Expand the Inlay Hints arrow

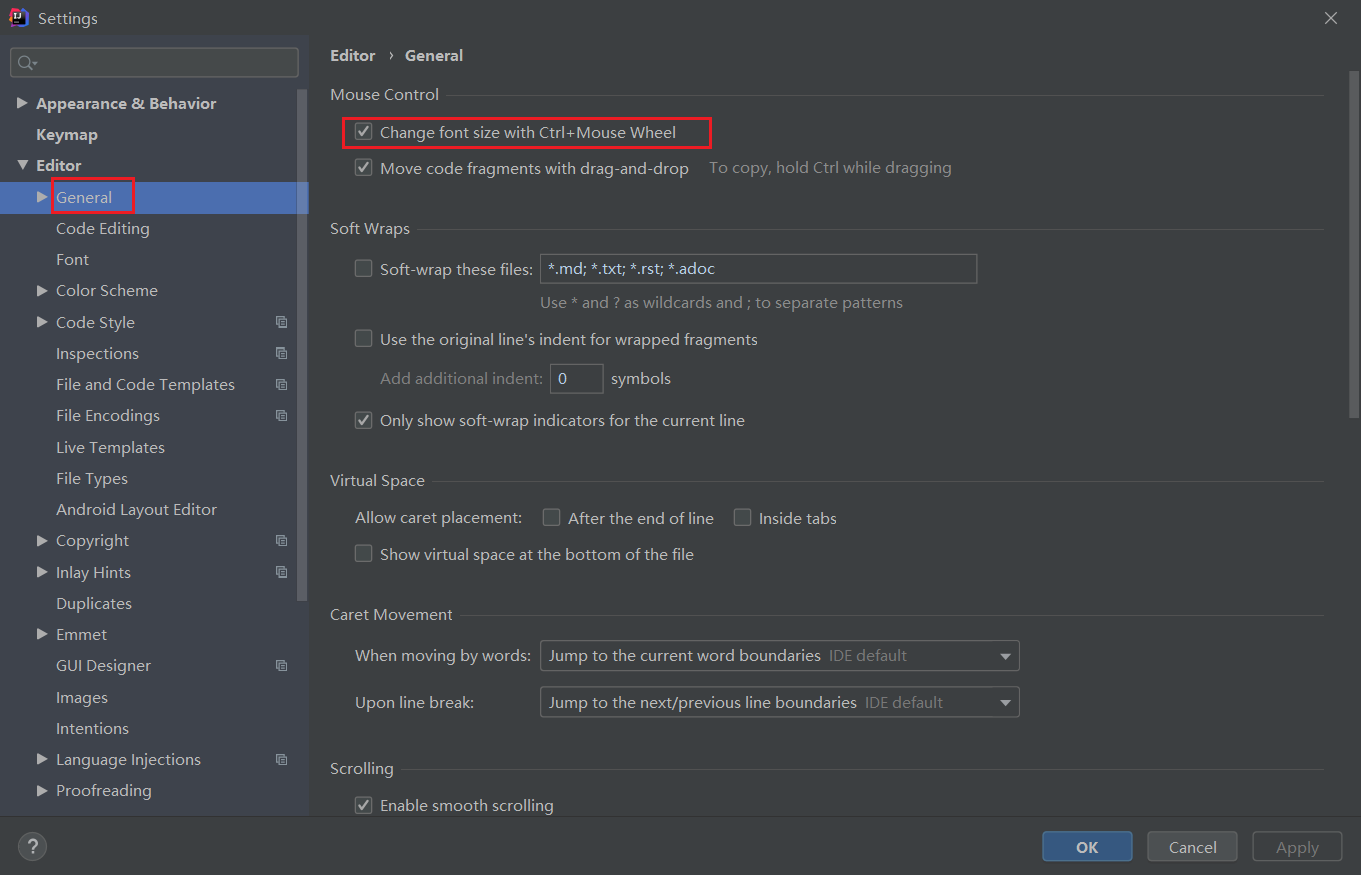[x=42, y=572]
